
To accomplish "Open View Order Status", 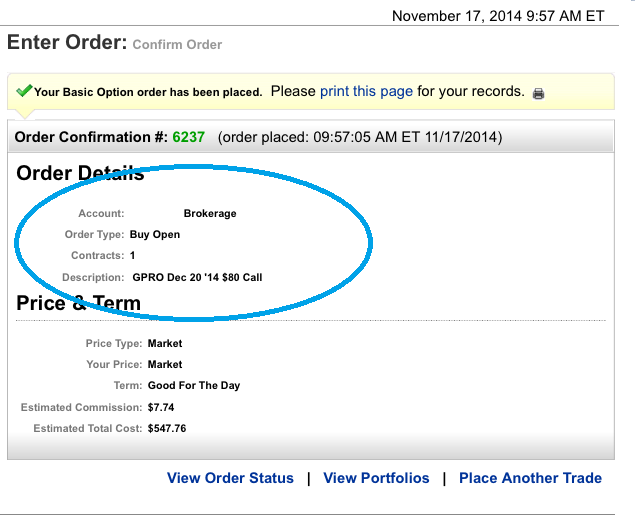I will pyautogui.click(x=230, y=478).
